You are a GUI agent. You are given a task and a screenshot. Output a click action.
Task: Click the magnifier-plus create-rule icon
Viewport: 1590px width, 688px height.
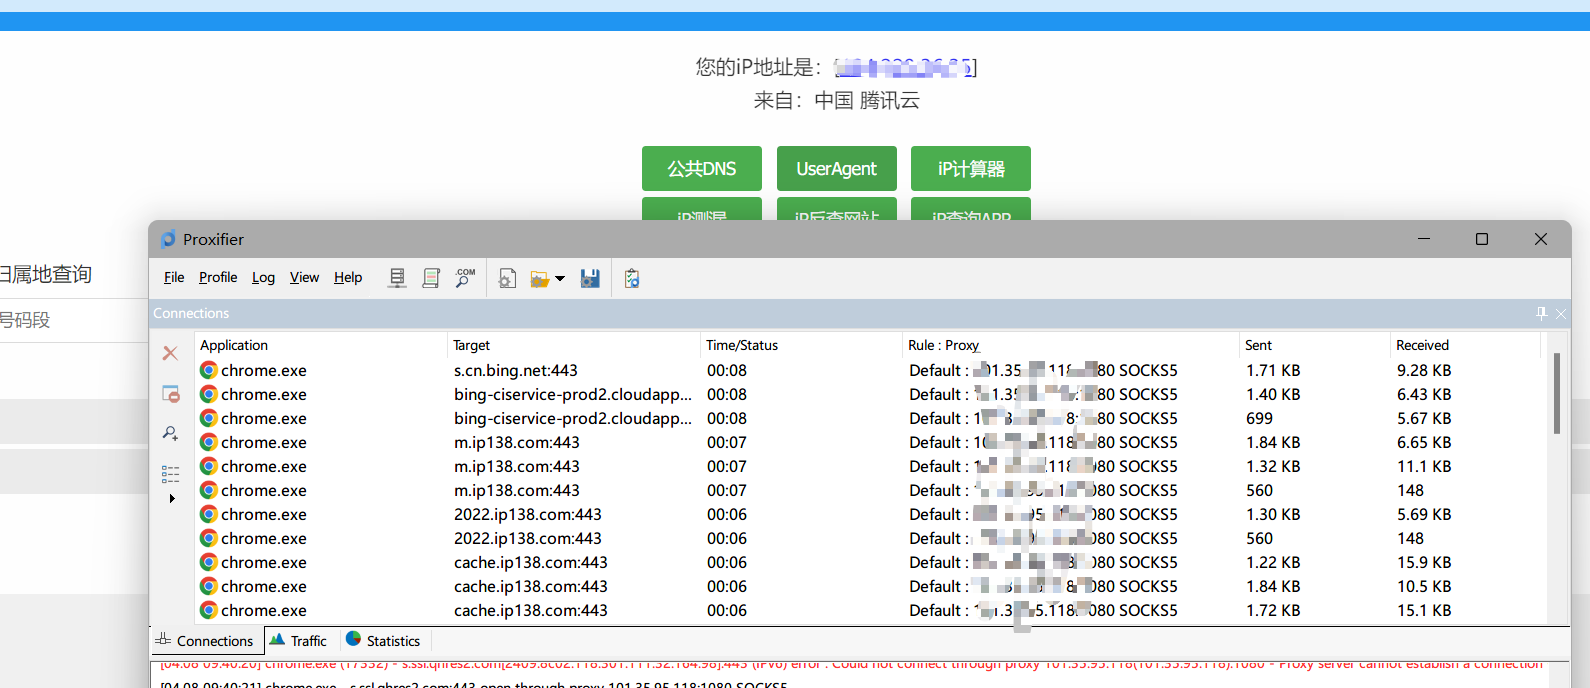pyautogui.click(x=171, y=433)
